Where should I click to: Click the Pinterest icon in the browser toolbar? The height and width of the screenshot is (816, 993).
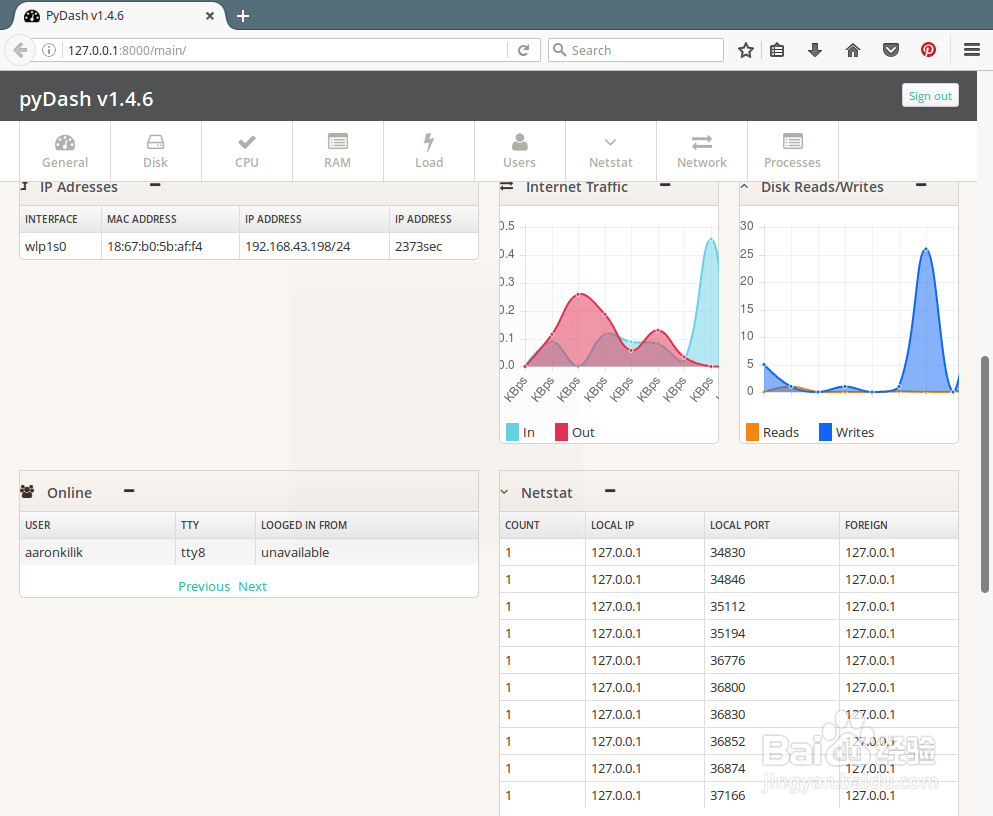[x=928, y=49]
